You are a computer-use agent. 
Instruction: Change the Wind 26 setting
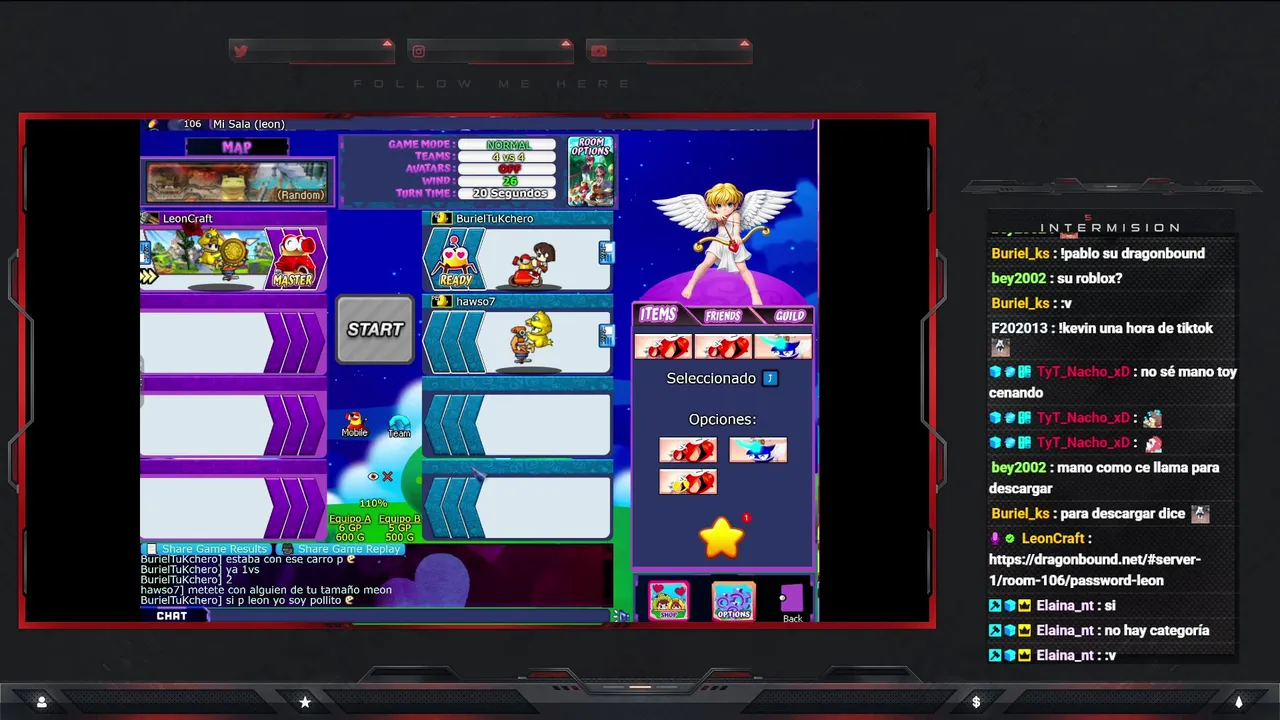point(508,181)
